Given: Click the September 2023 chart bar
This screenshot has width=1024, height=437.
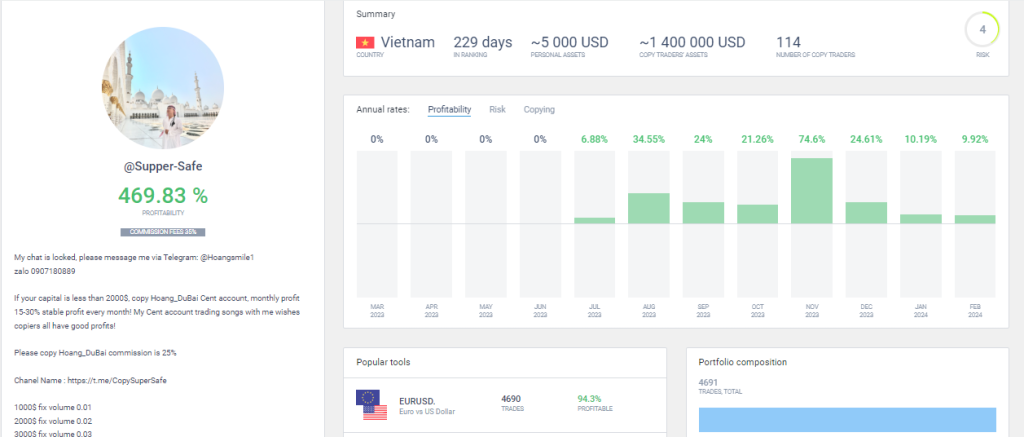Looking at the screenshot, I should tap(703, 213).
